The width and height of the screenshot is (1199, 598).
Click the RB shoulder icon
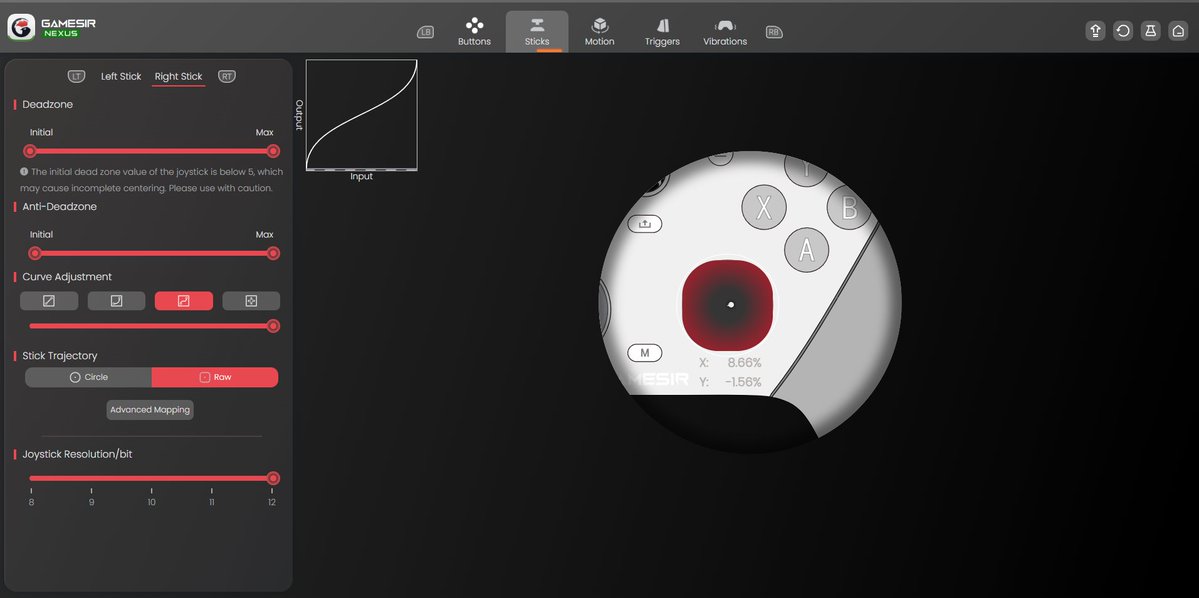tap(774, 32)
